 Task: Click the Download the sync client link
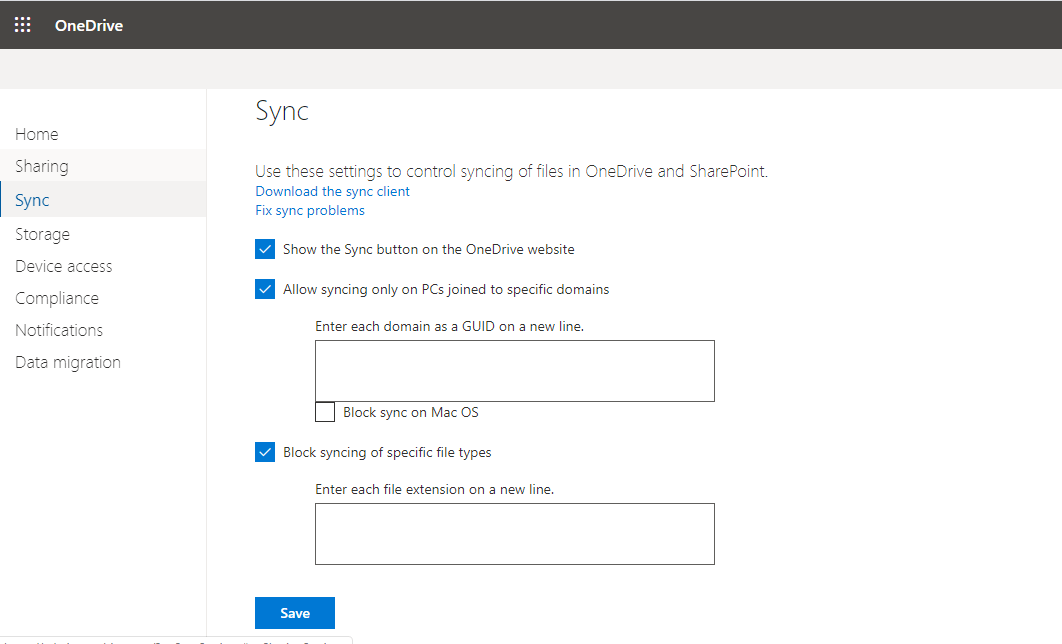[x=333, y=192]
